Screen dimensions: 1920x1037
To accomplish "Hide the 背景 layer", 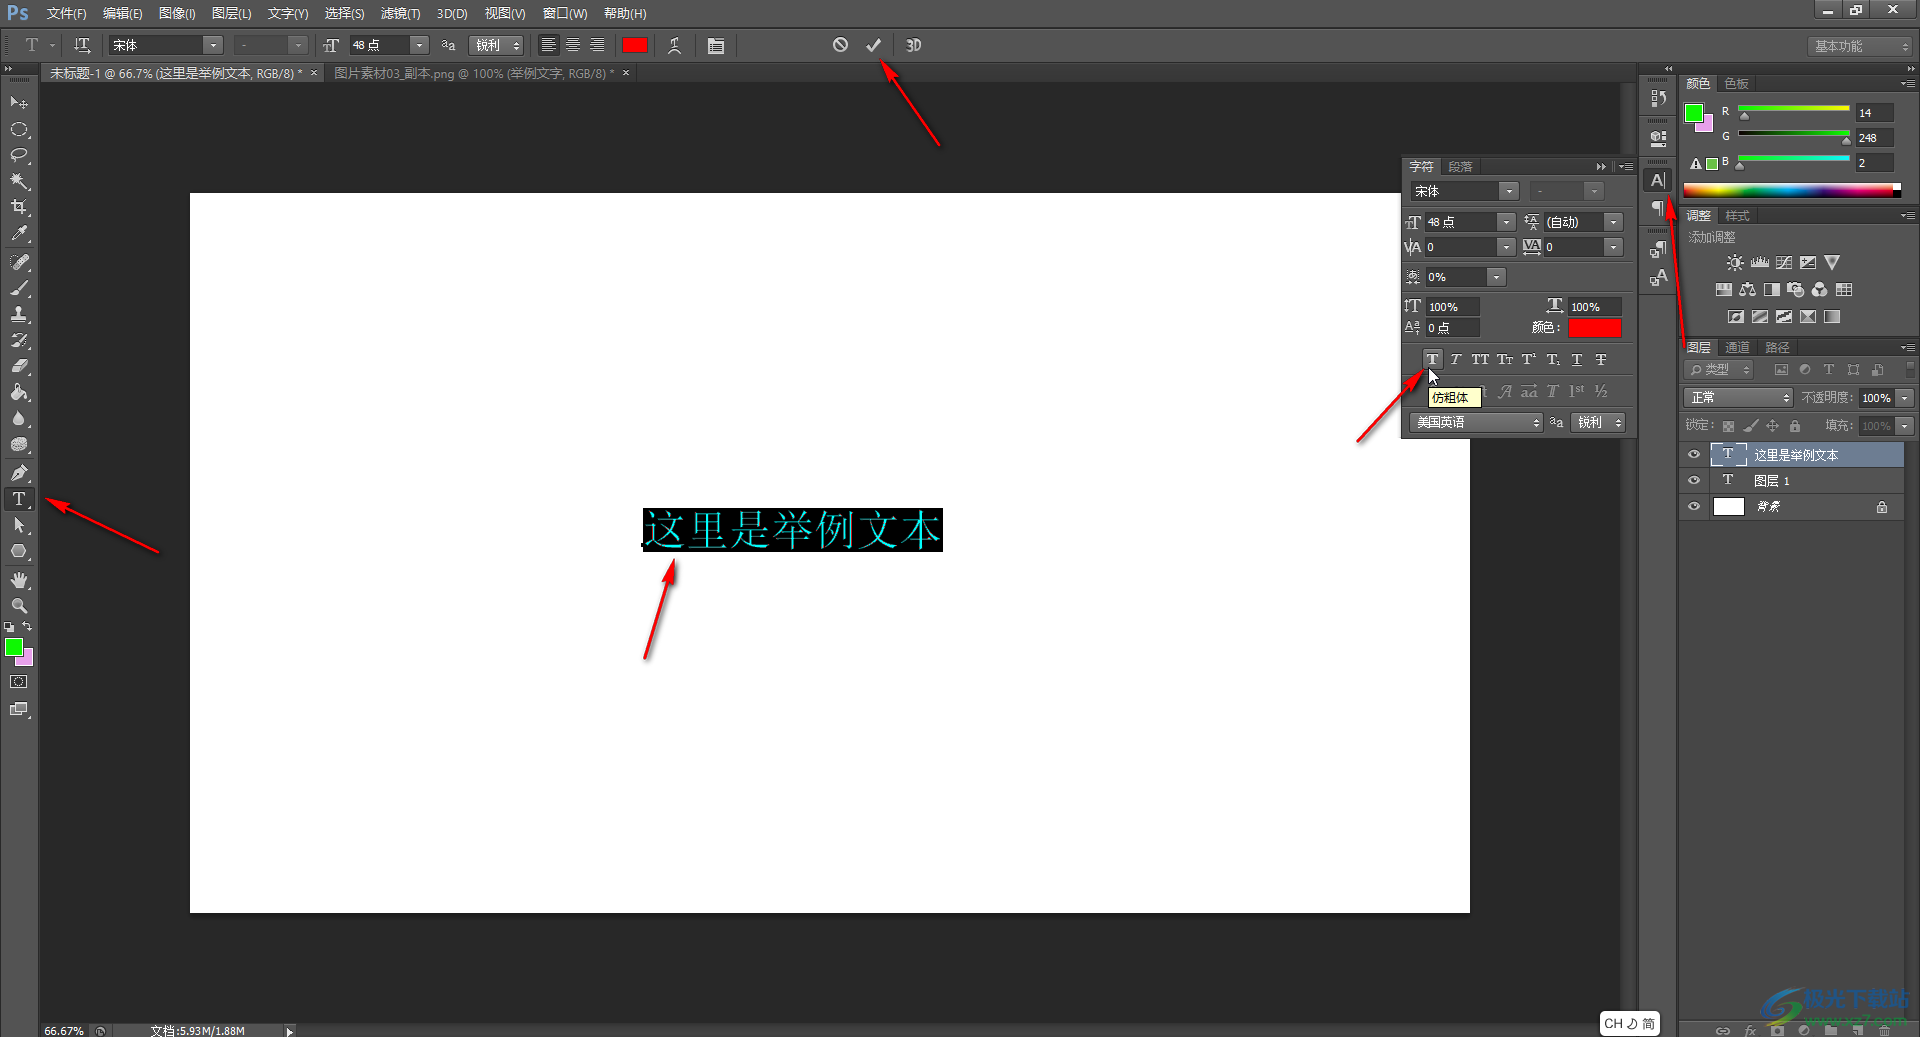I will pos(1694,507).
